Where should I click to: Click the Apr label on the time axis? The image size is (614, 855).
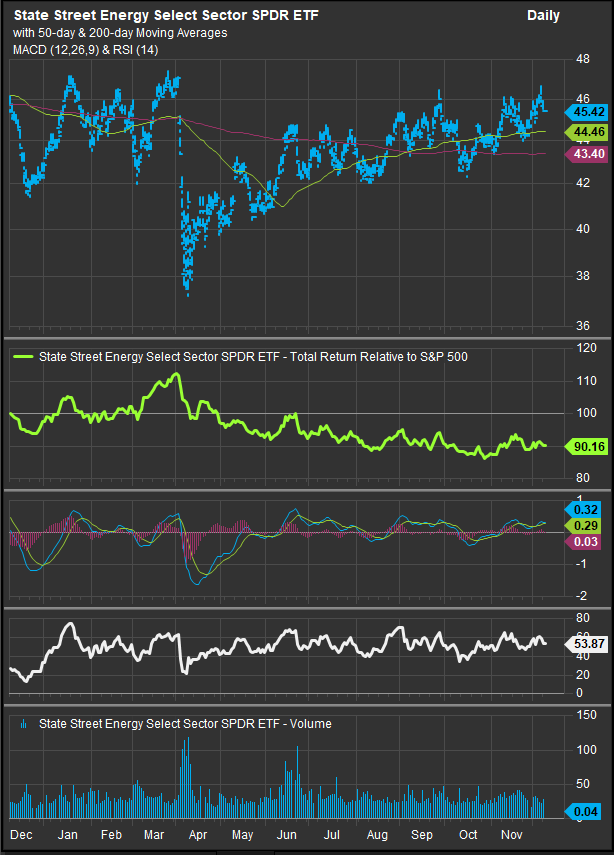[x=197, y=833]
